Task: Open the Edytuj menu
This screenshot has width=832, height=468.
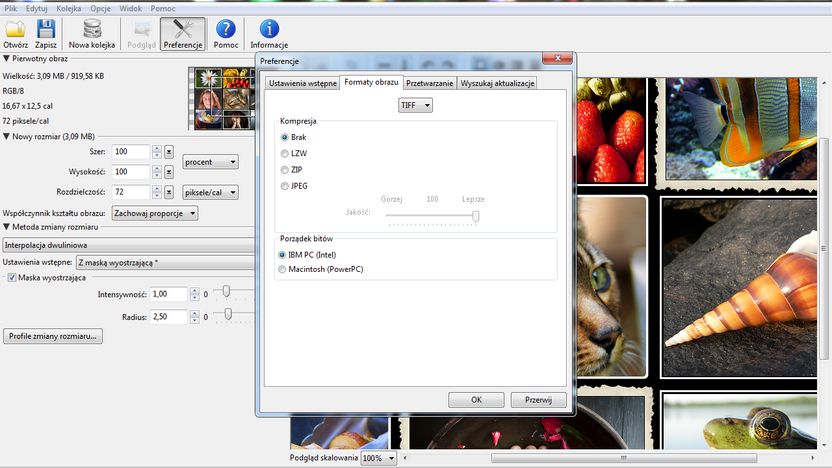Action: 36,8
